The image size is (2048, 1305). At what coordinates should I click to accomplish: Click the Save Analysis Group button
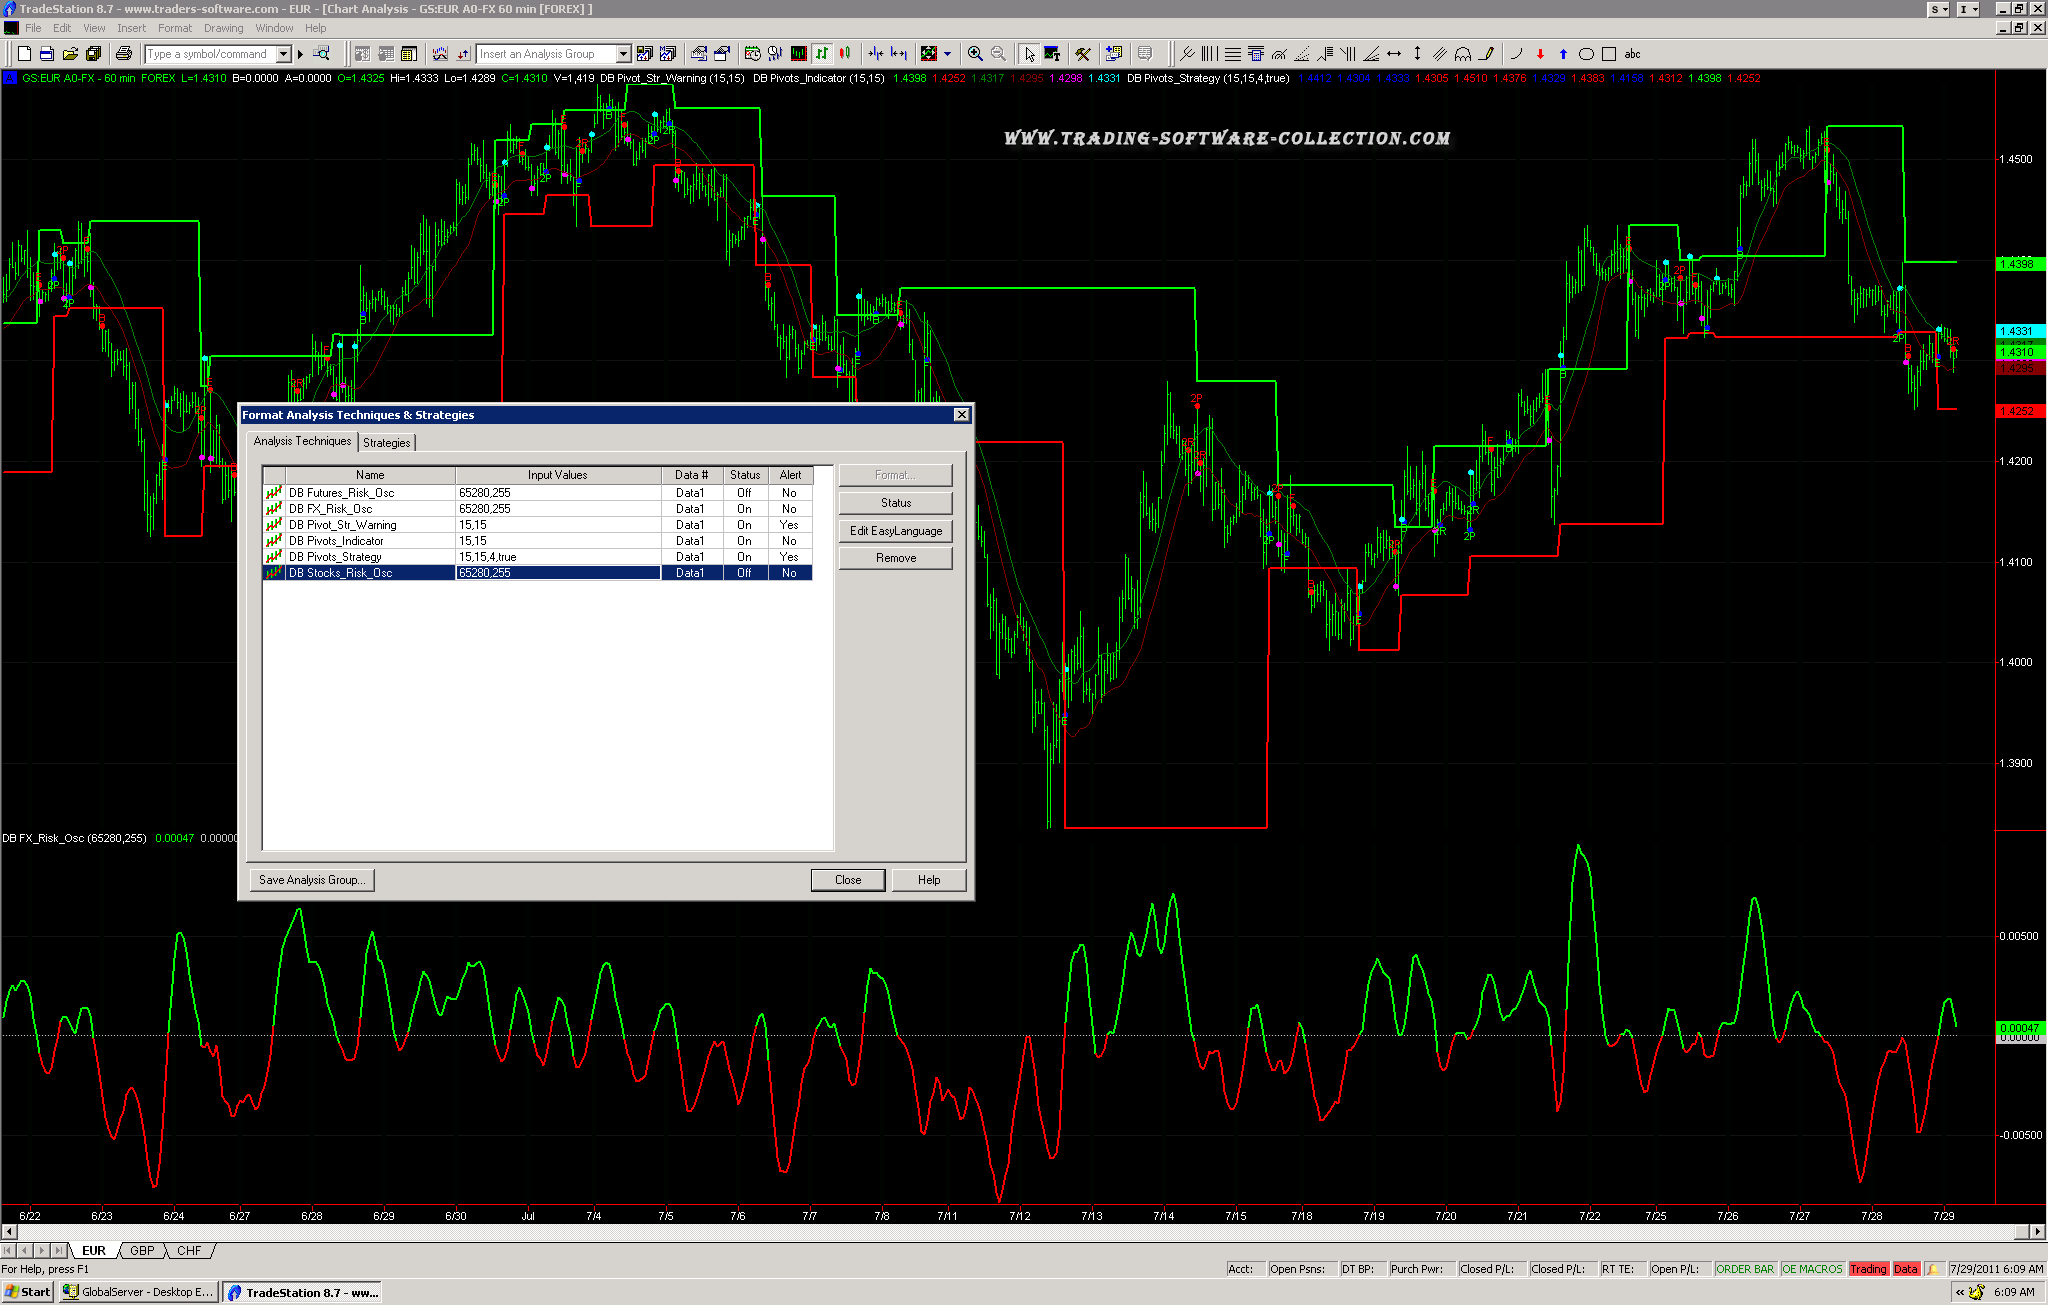pyautogui.click(x=311, y=880)
